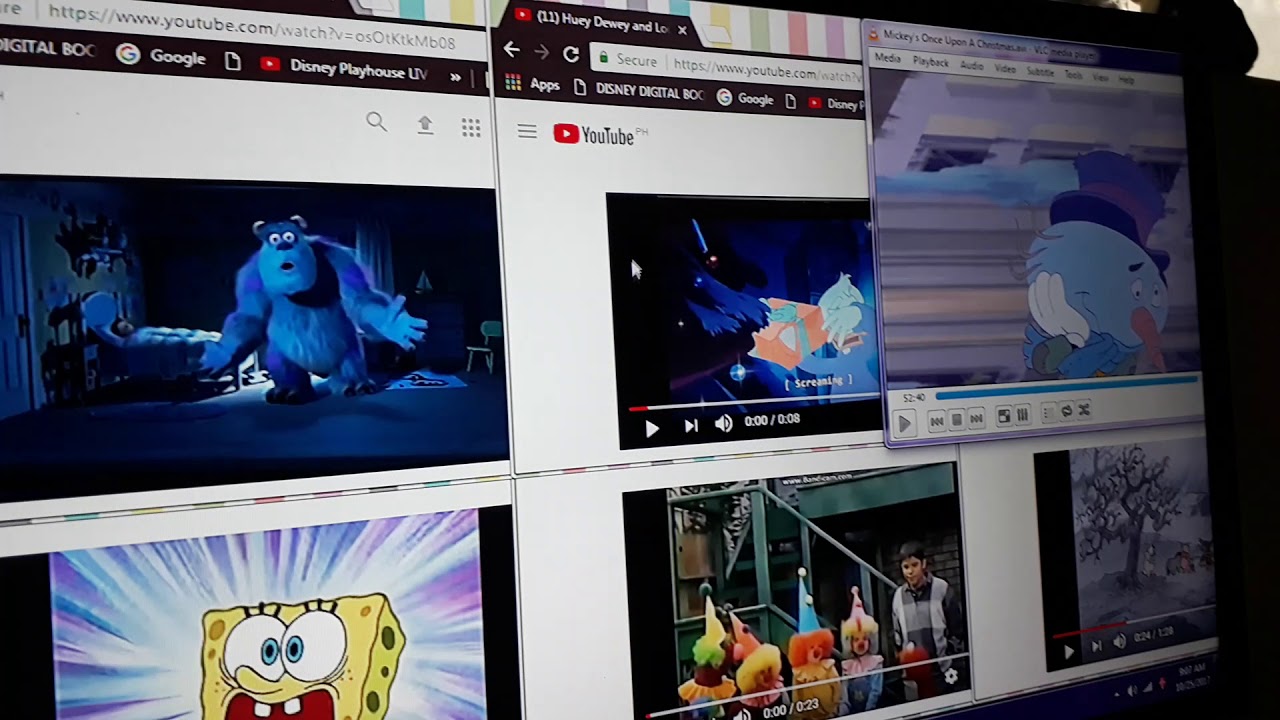Click VLC previous track button
This screenshot has width=1280, height=720.
[937, 421]
